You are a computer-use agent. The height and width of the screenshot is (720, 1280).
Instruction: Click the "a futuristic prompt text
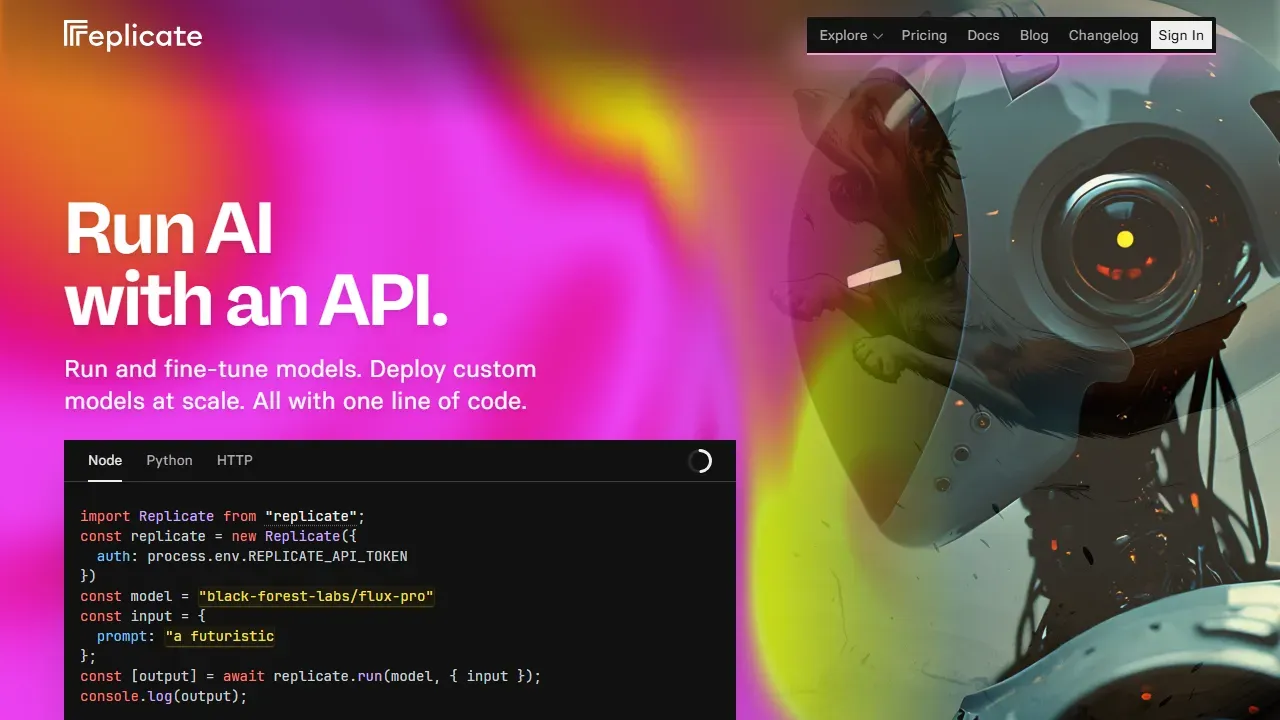click(219, 636)
